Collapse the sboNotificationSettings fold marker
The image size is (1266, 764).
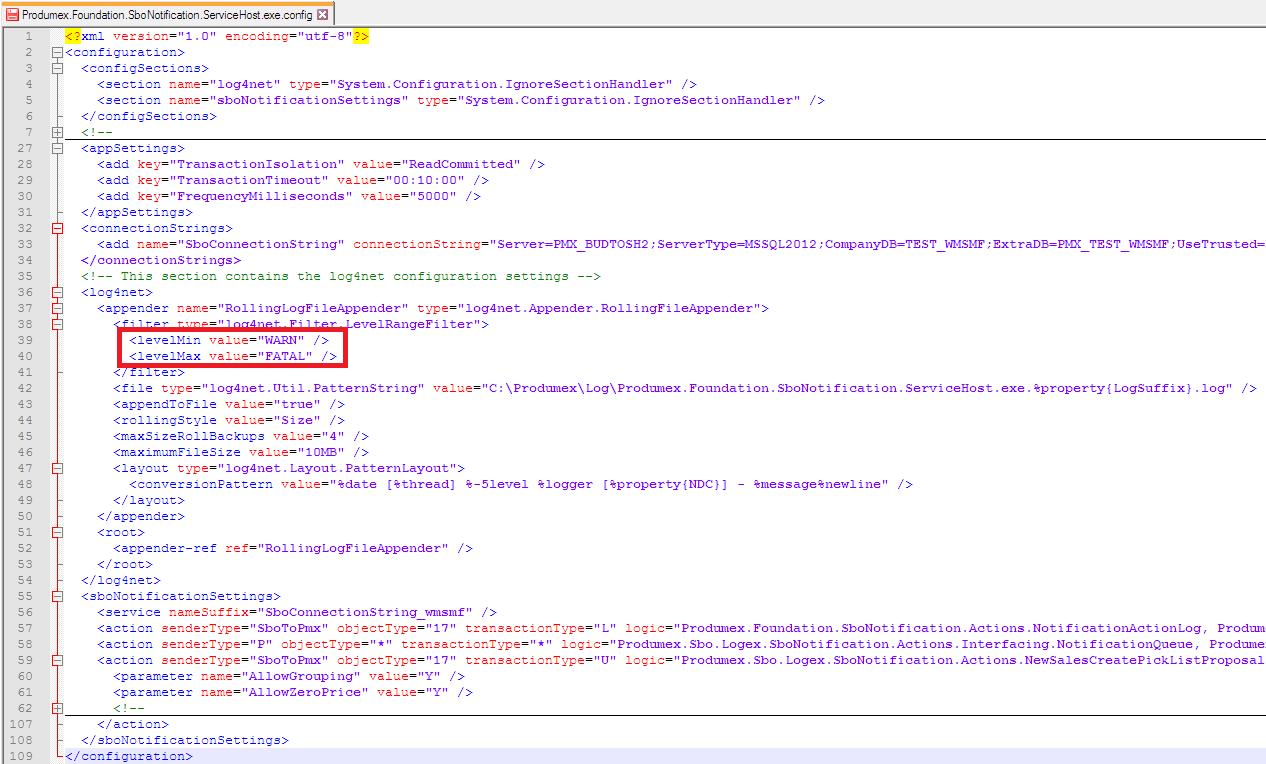57,596
